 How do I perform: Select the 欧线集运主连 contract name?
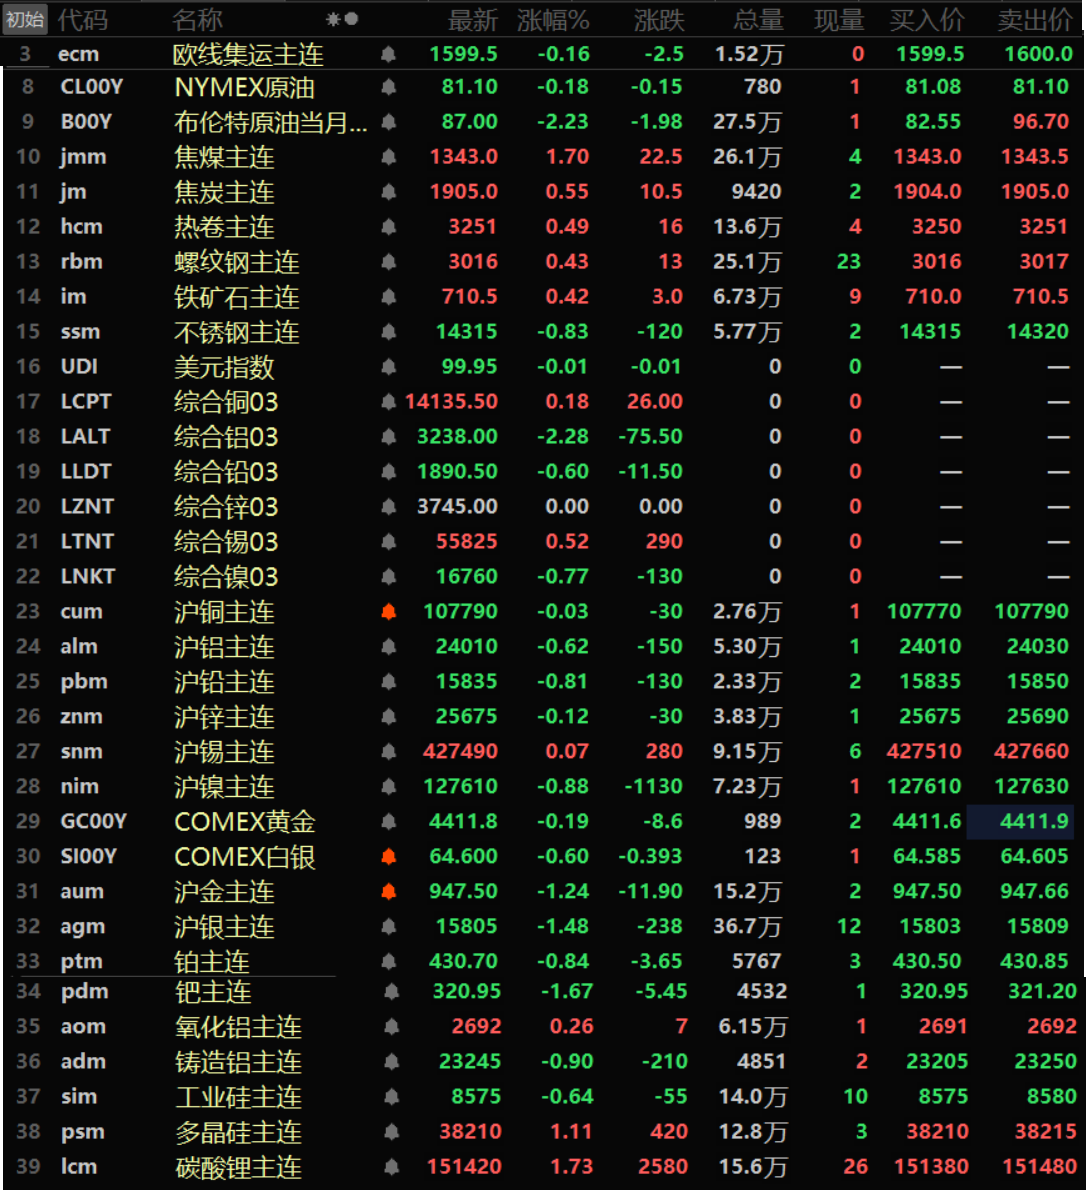pyautogui.click(x=247, y=55)
